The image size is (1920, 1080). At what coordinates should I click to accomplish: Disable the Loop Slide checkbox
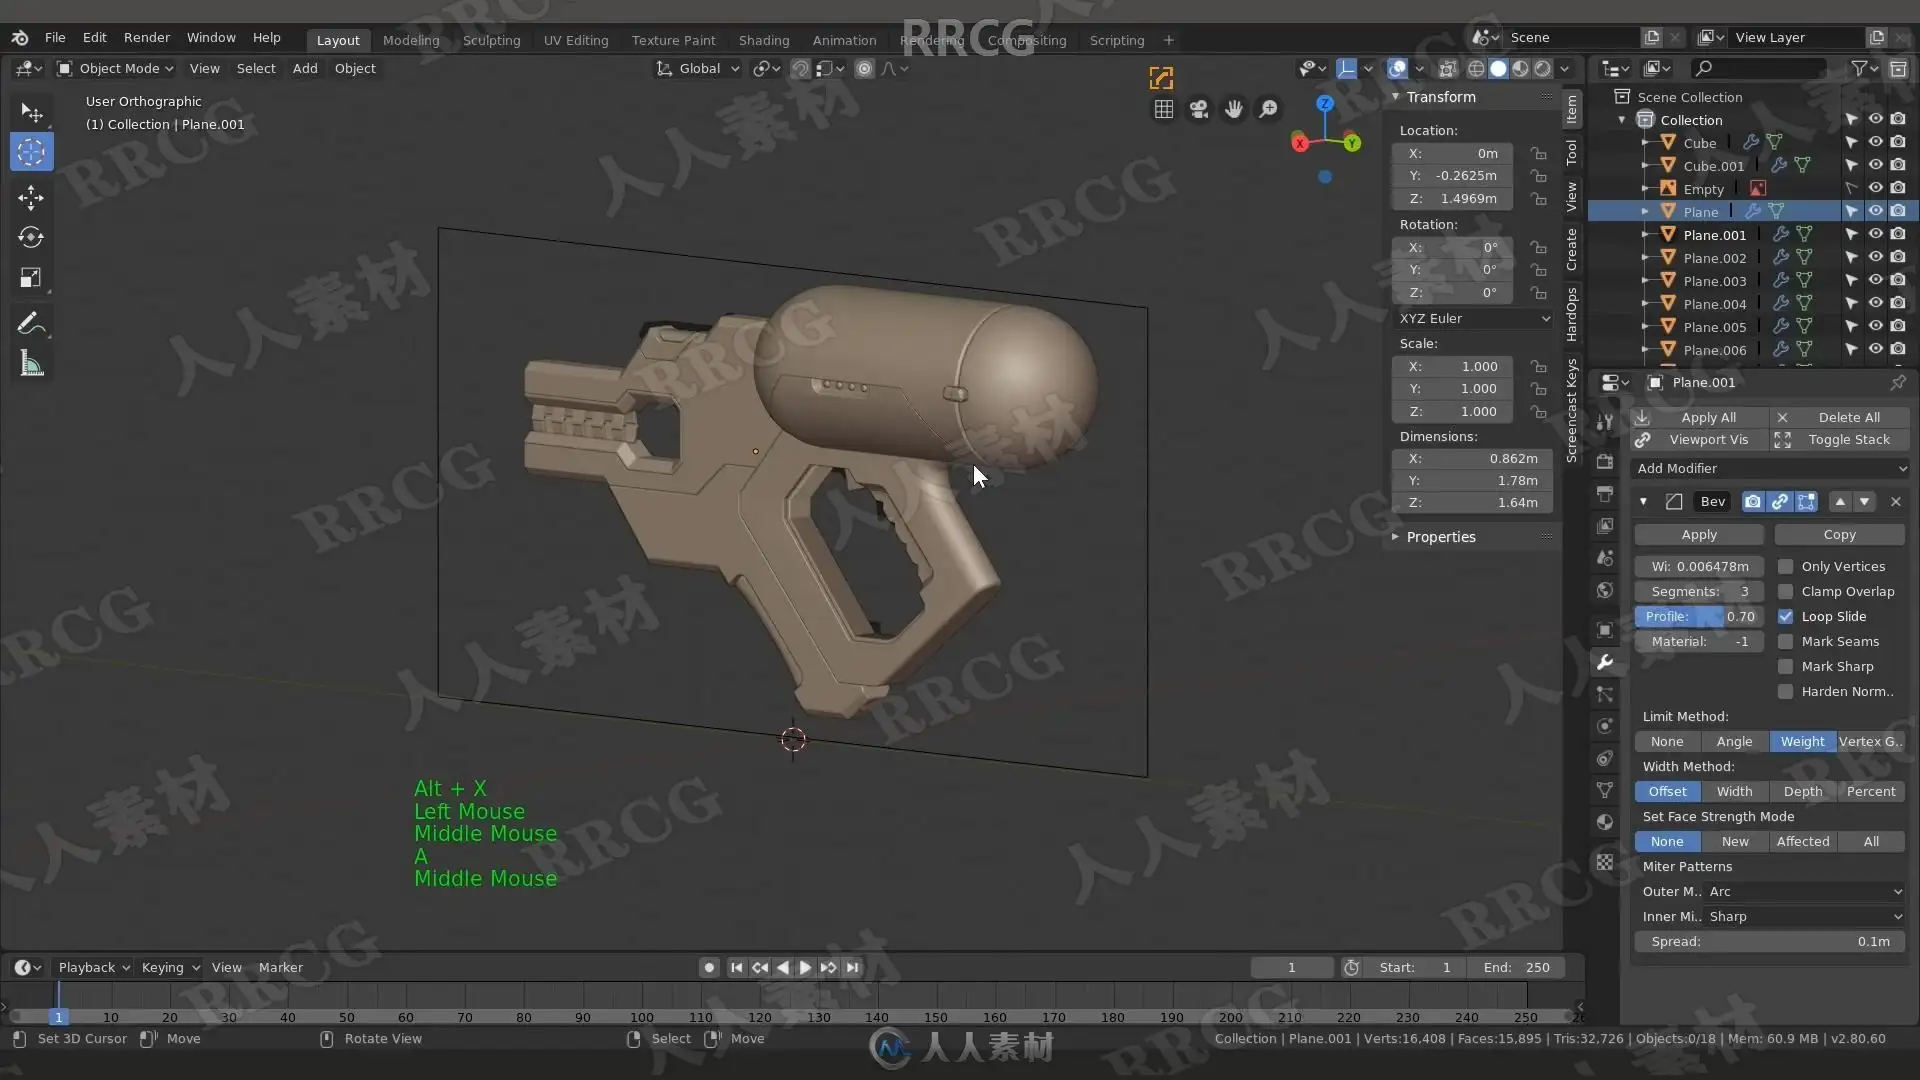click(x=1785, y=616)
